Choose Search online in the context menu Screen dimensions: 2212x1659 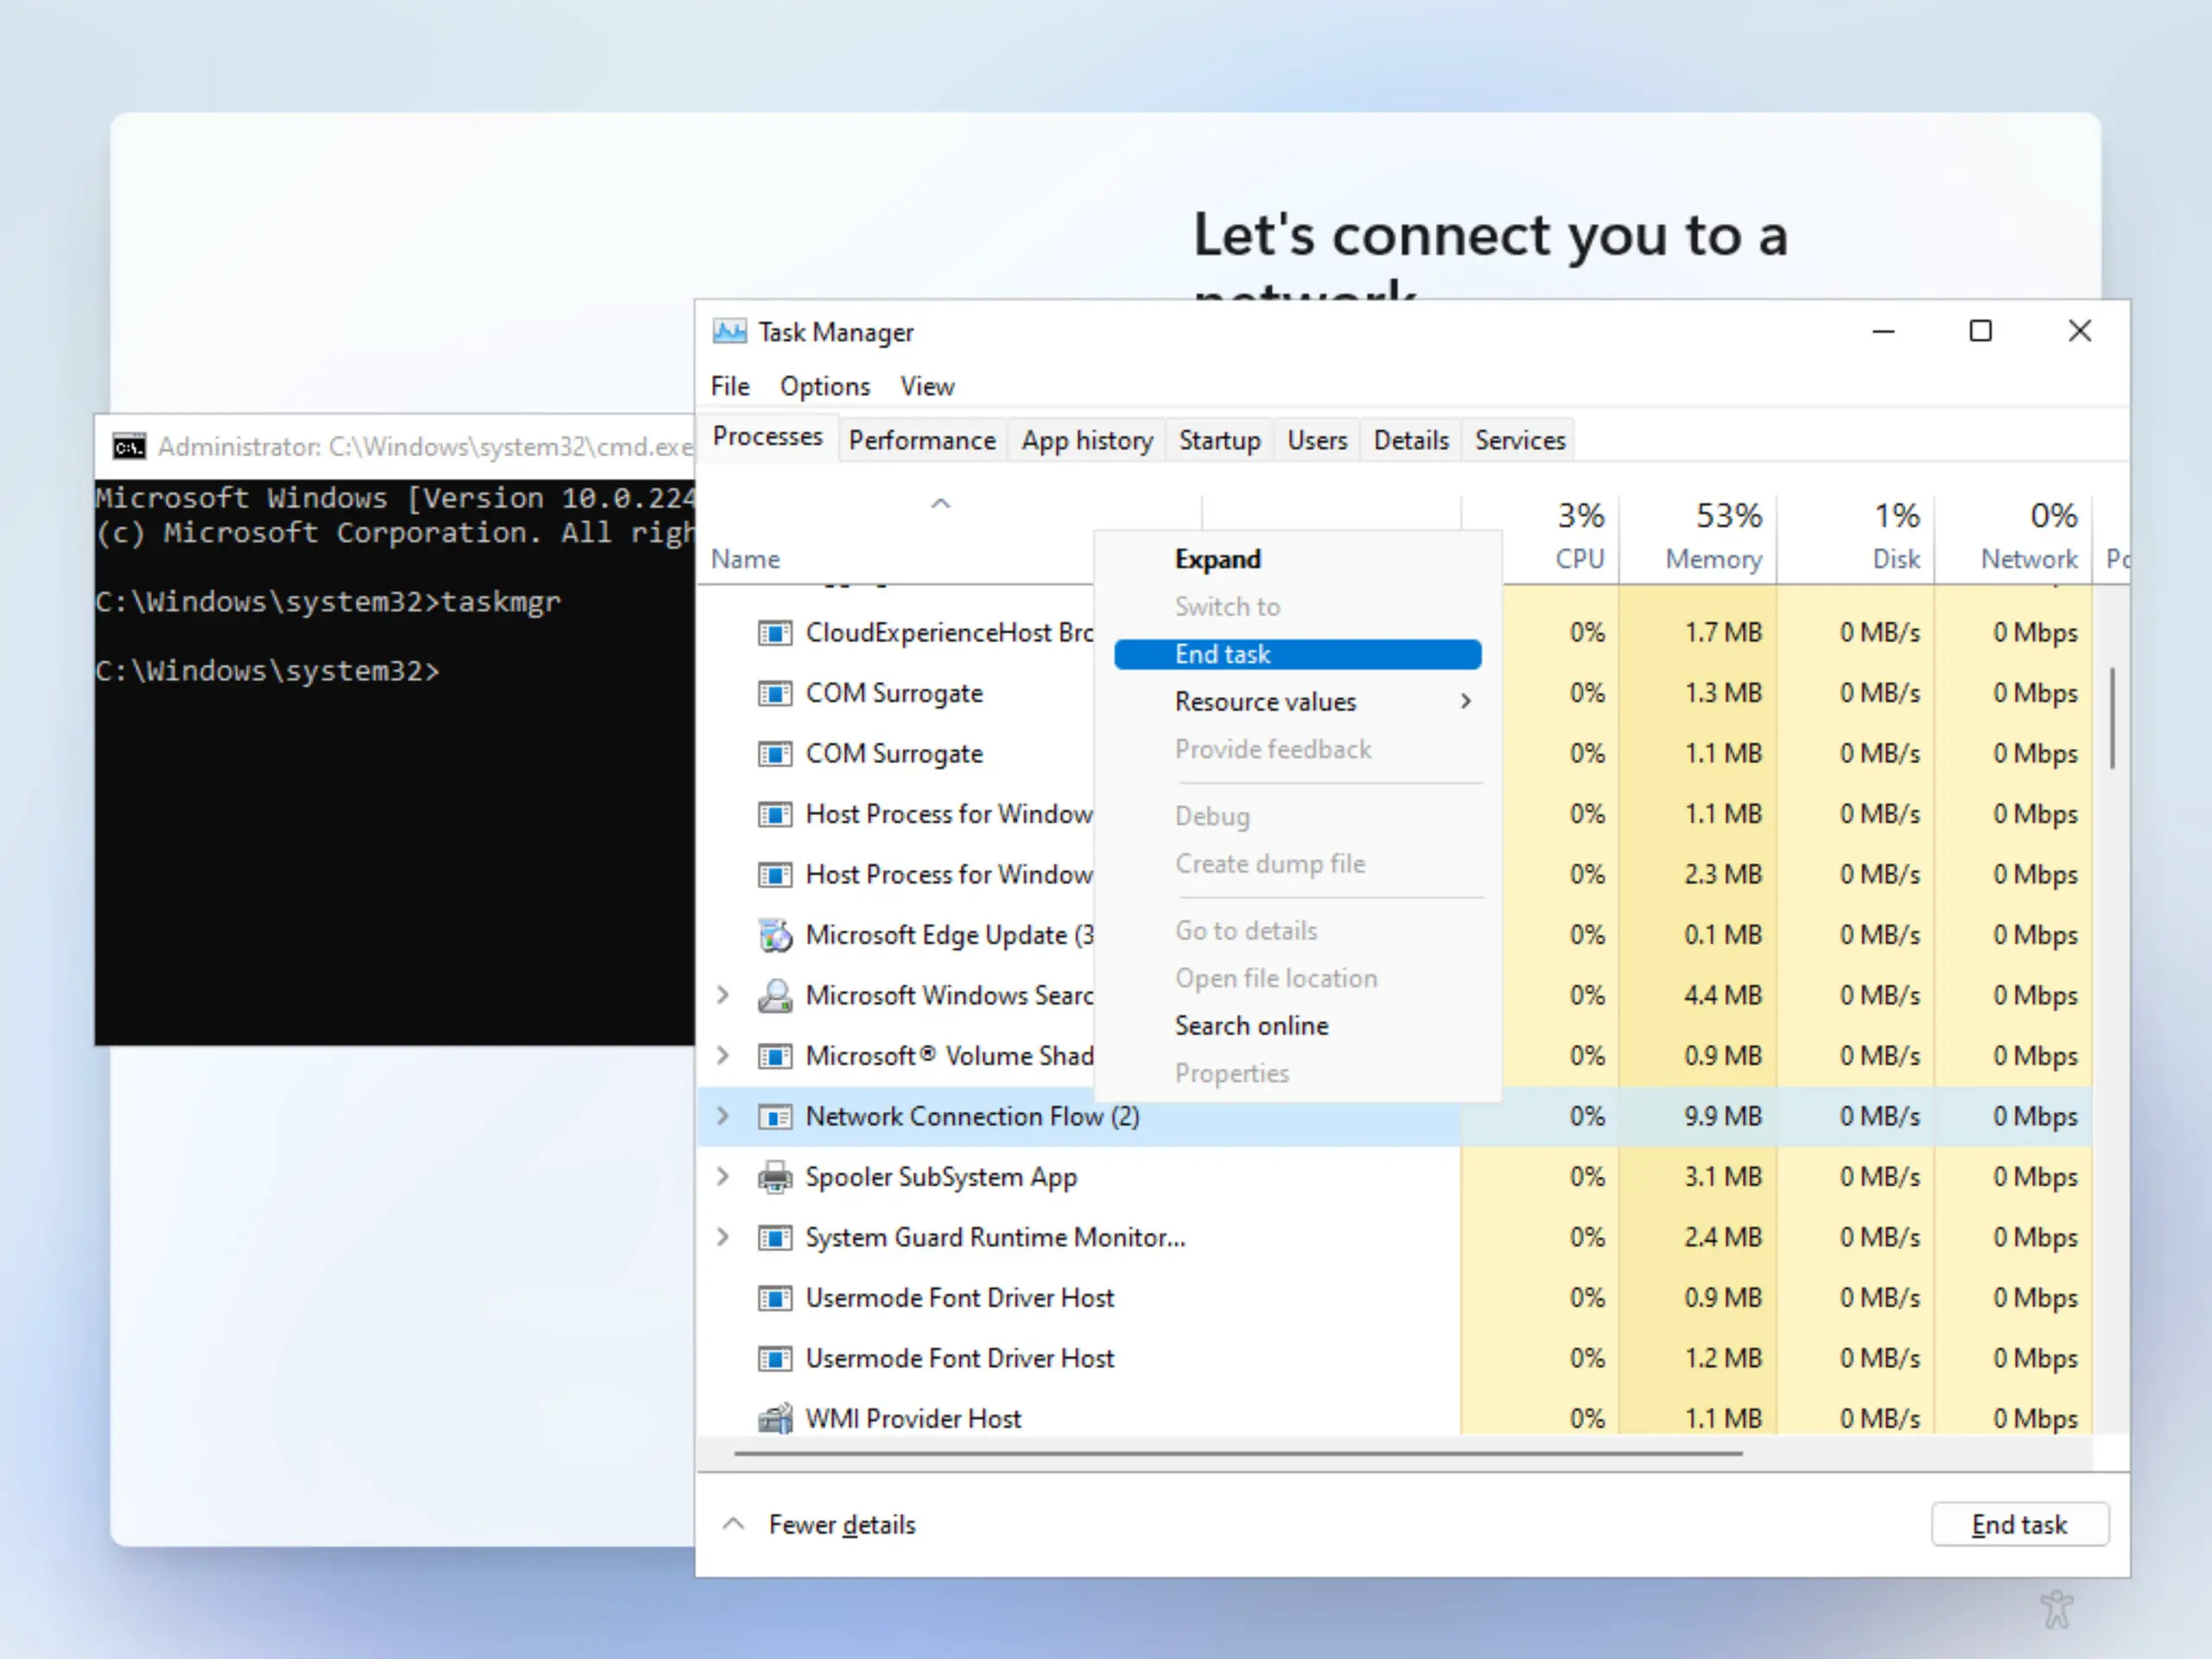click(1297, 1026)
